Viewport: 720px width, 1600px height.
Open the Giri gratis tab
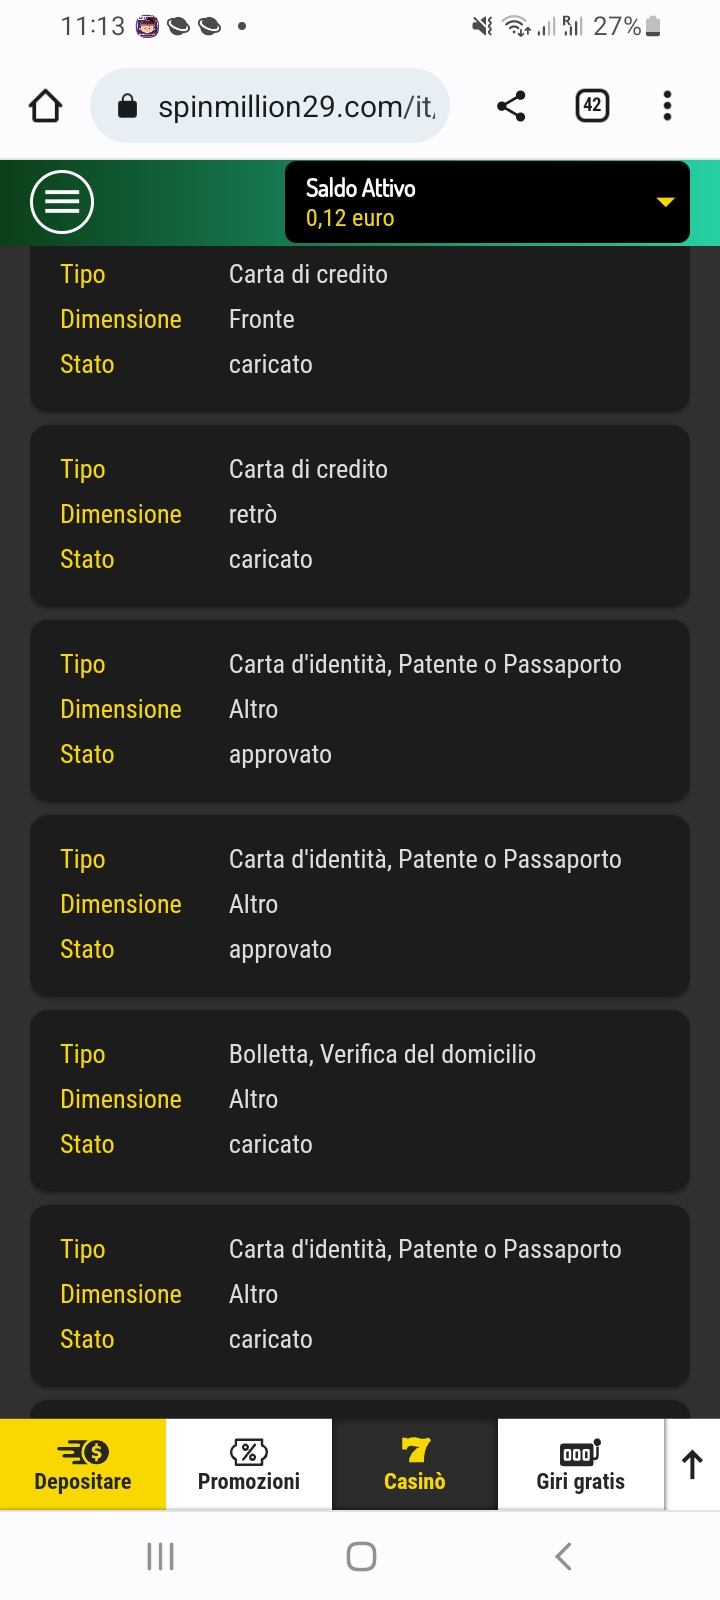point(581,1464)
